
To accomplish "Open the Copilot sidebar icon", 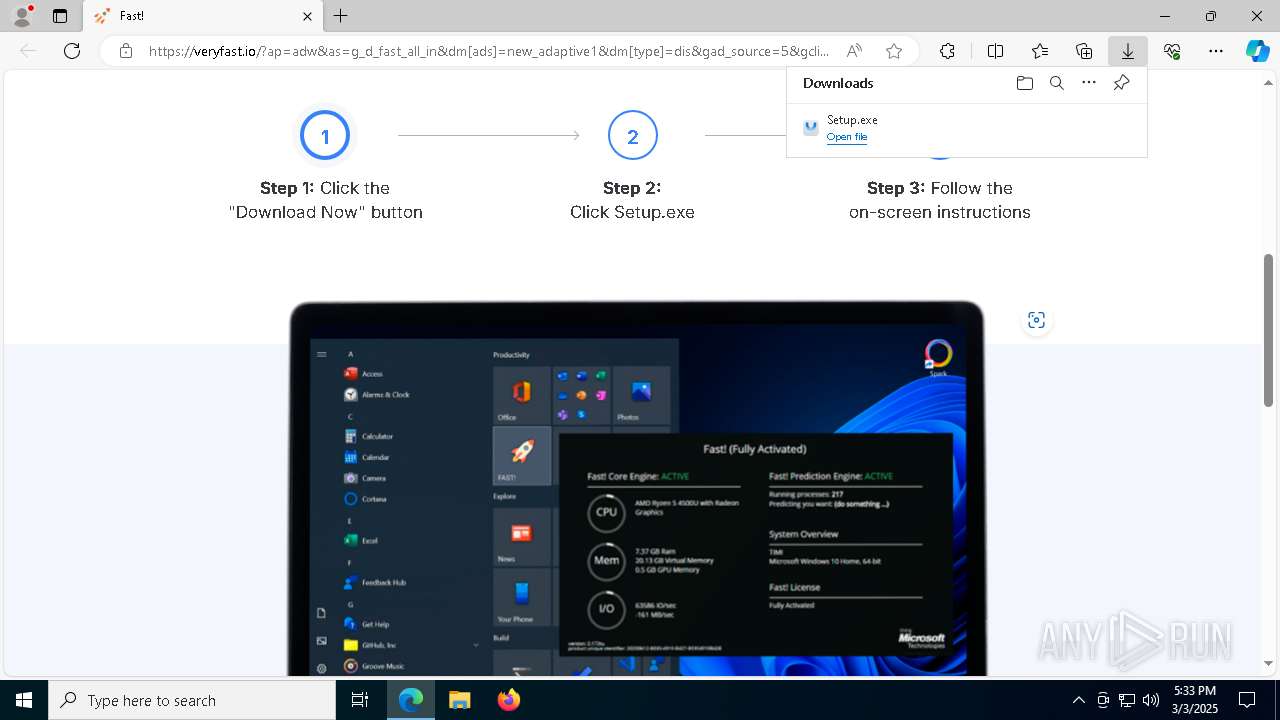I will (x=1257, y=51).
